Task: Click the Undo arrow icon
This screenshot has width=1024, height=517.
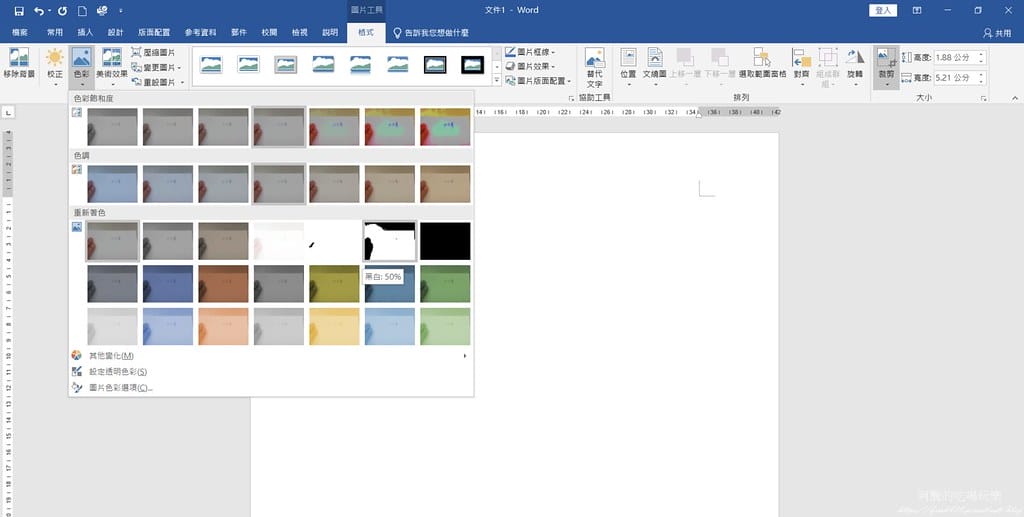Action: pos(39,10)
